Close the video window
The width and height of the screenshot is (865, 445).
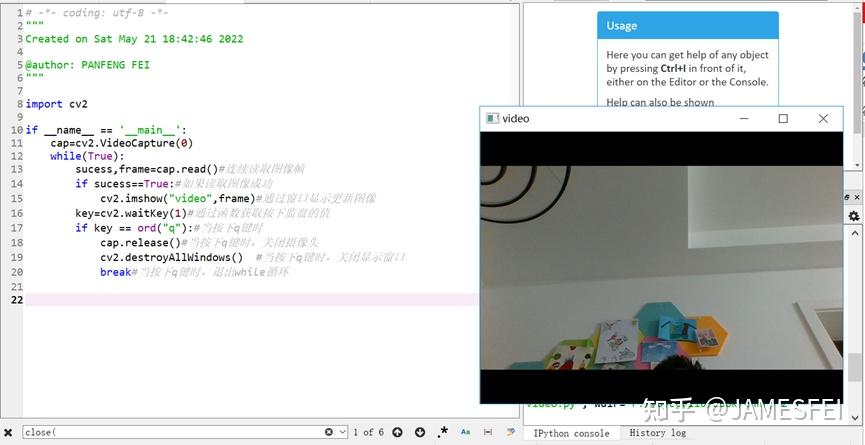pyautogui.click(x=823, y=119)
